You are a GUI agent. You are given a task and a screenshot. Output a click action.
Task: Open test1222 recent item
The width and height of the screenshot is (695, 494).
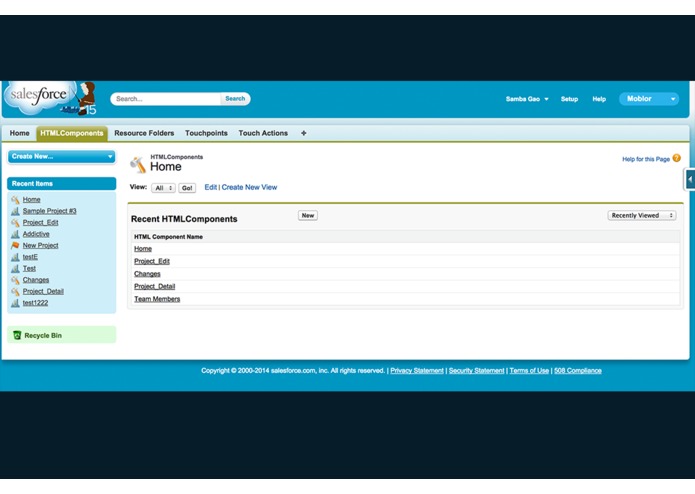[35, 303]
